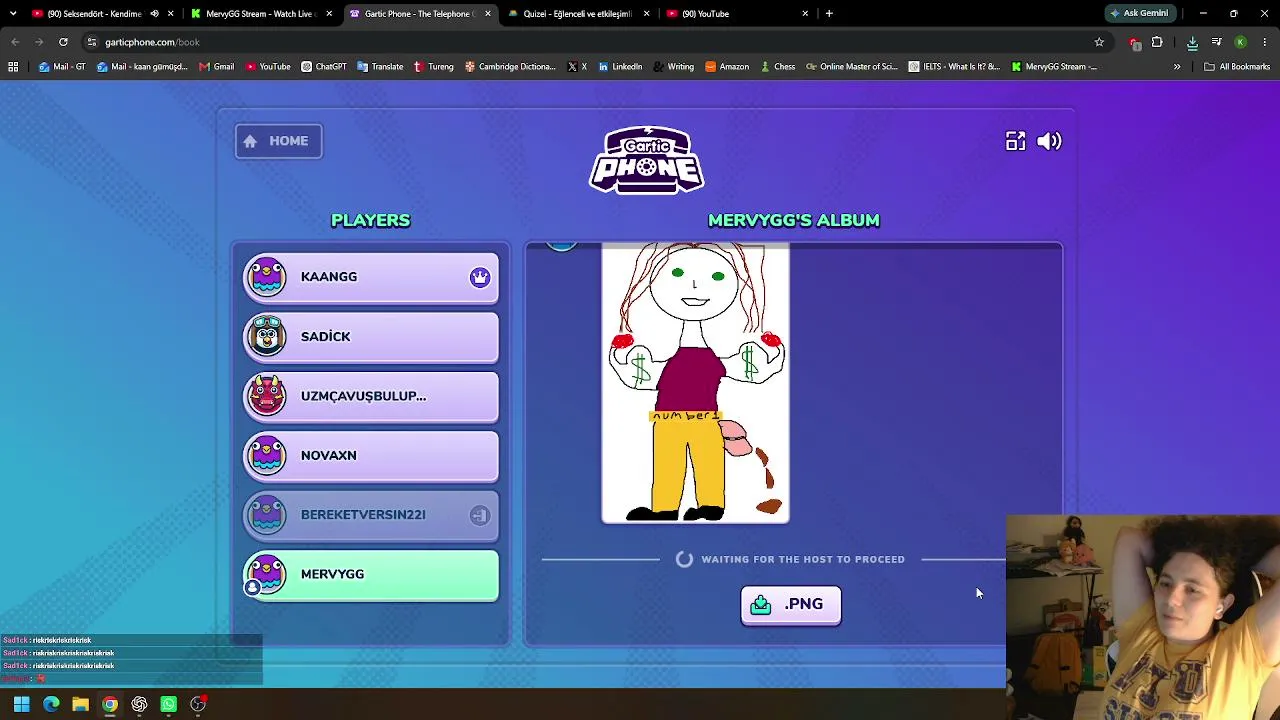This screenshot has width=1280, height=720.
Task: Open the tab search dropdown
Action: (x=13, y=14)
